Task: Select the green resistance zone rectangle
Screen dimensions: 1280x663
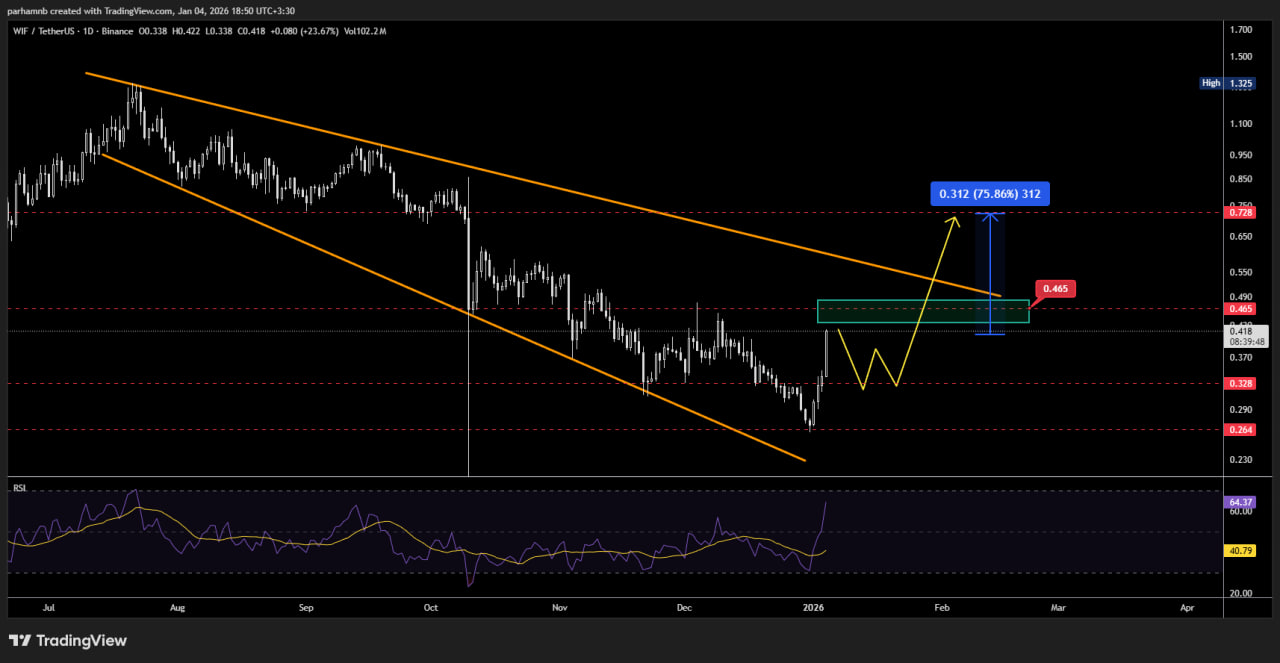Action: (922, 311)
